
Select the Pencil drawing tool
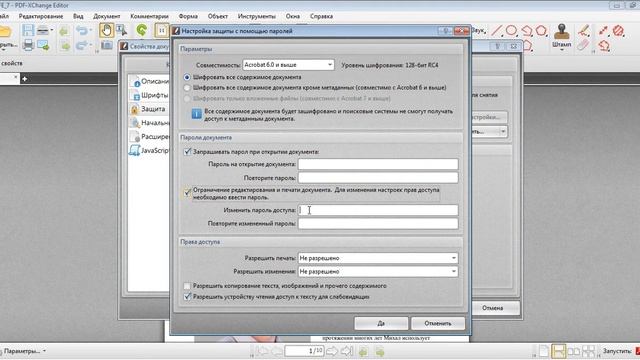[x=584, y=30]
